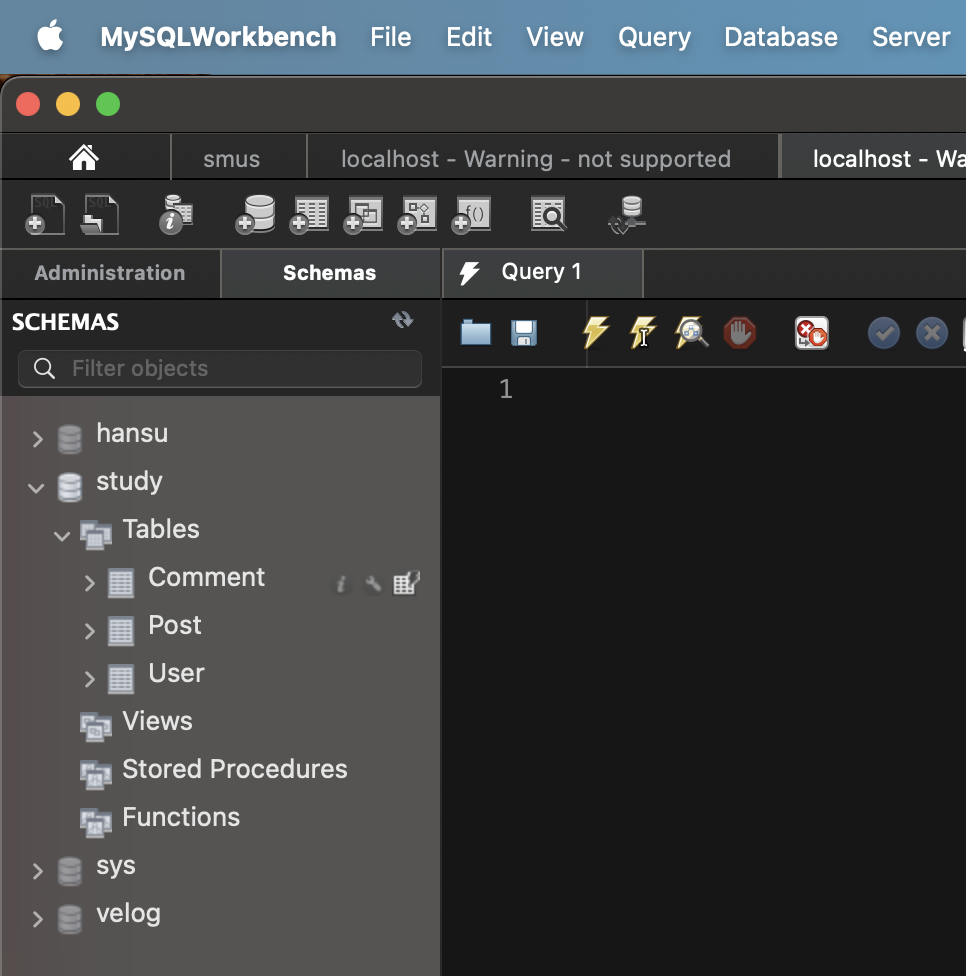The width and height of the screenshot is (966, 976).
Task: Open the Query menu
Action: pyautogui.click(x=654, y=37)
